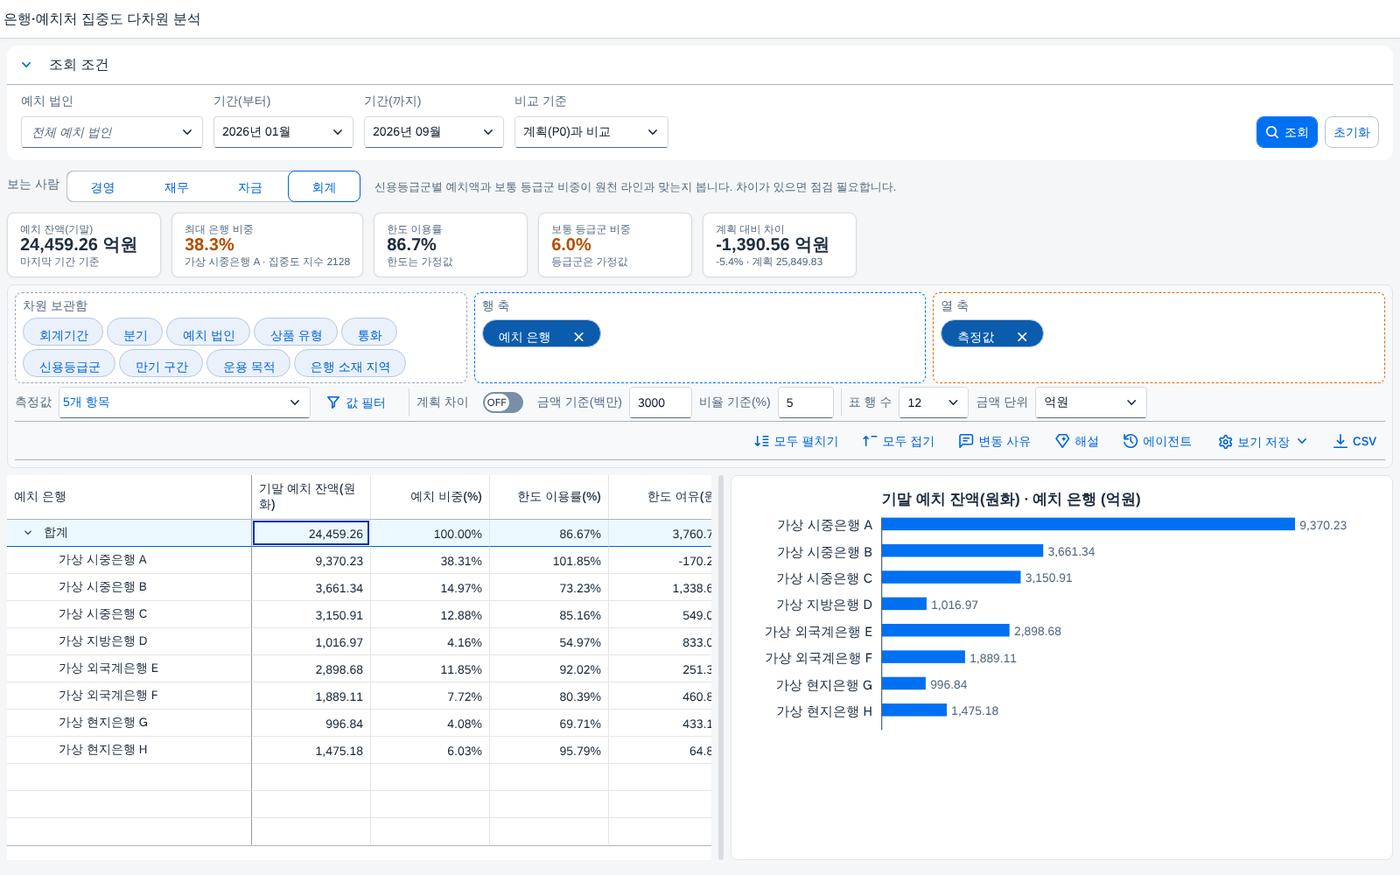The image size is (1400, 875).
Task: Remove 측정값 chip from column axis
Action: [x=1022, y=337]
